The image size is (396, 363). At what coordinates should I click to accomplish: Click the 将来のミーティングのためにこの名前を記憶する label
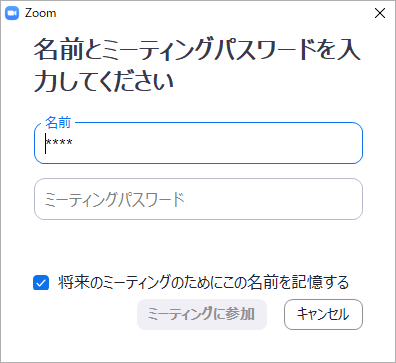203,282
